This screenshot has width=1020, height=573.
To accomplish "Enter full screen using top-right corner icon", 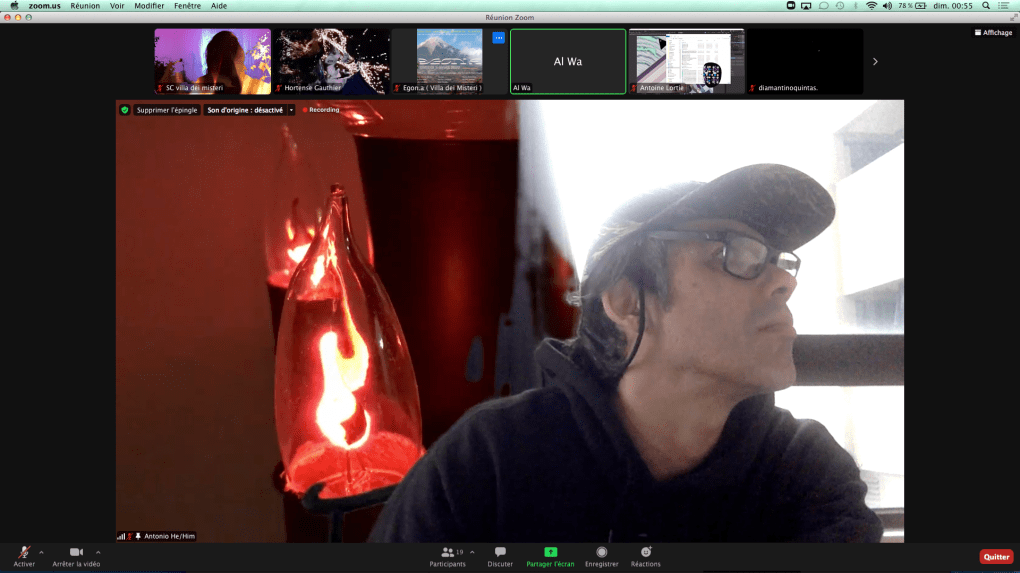I will pyautogui.click(x=1012, y=17).
